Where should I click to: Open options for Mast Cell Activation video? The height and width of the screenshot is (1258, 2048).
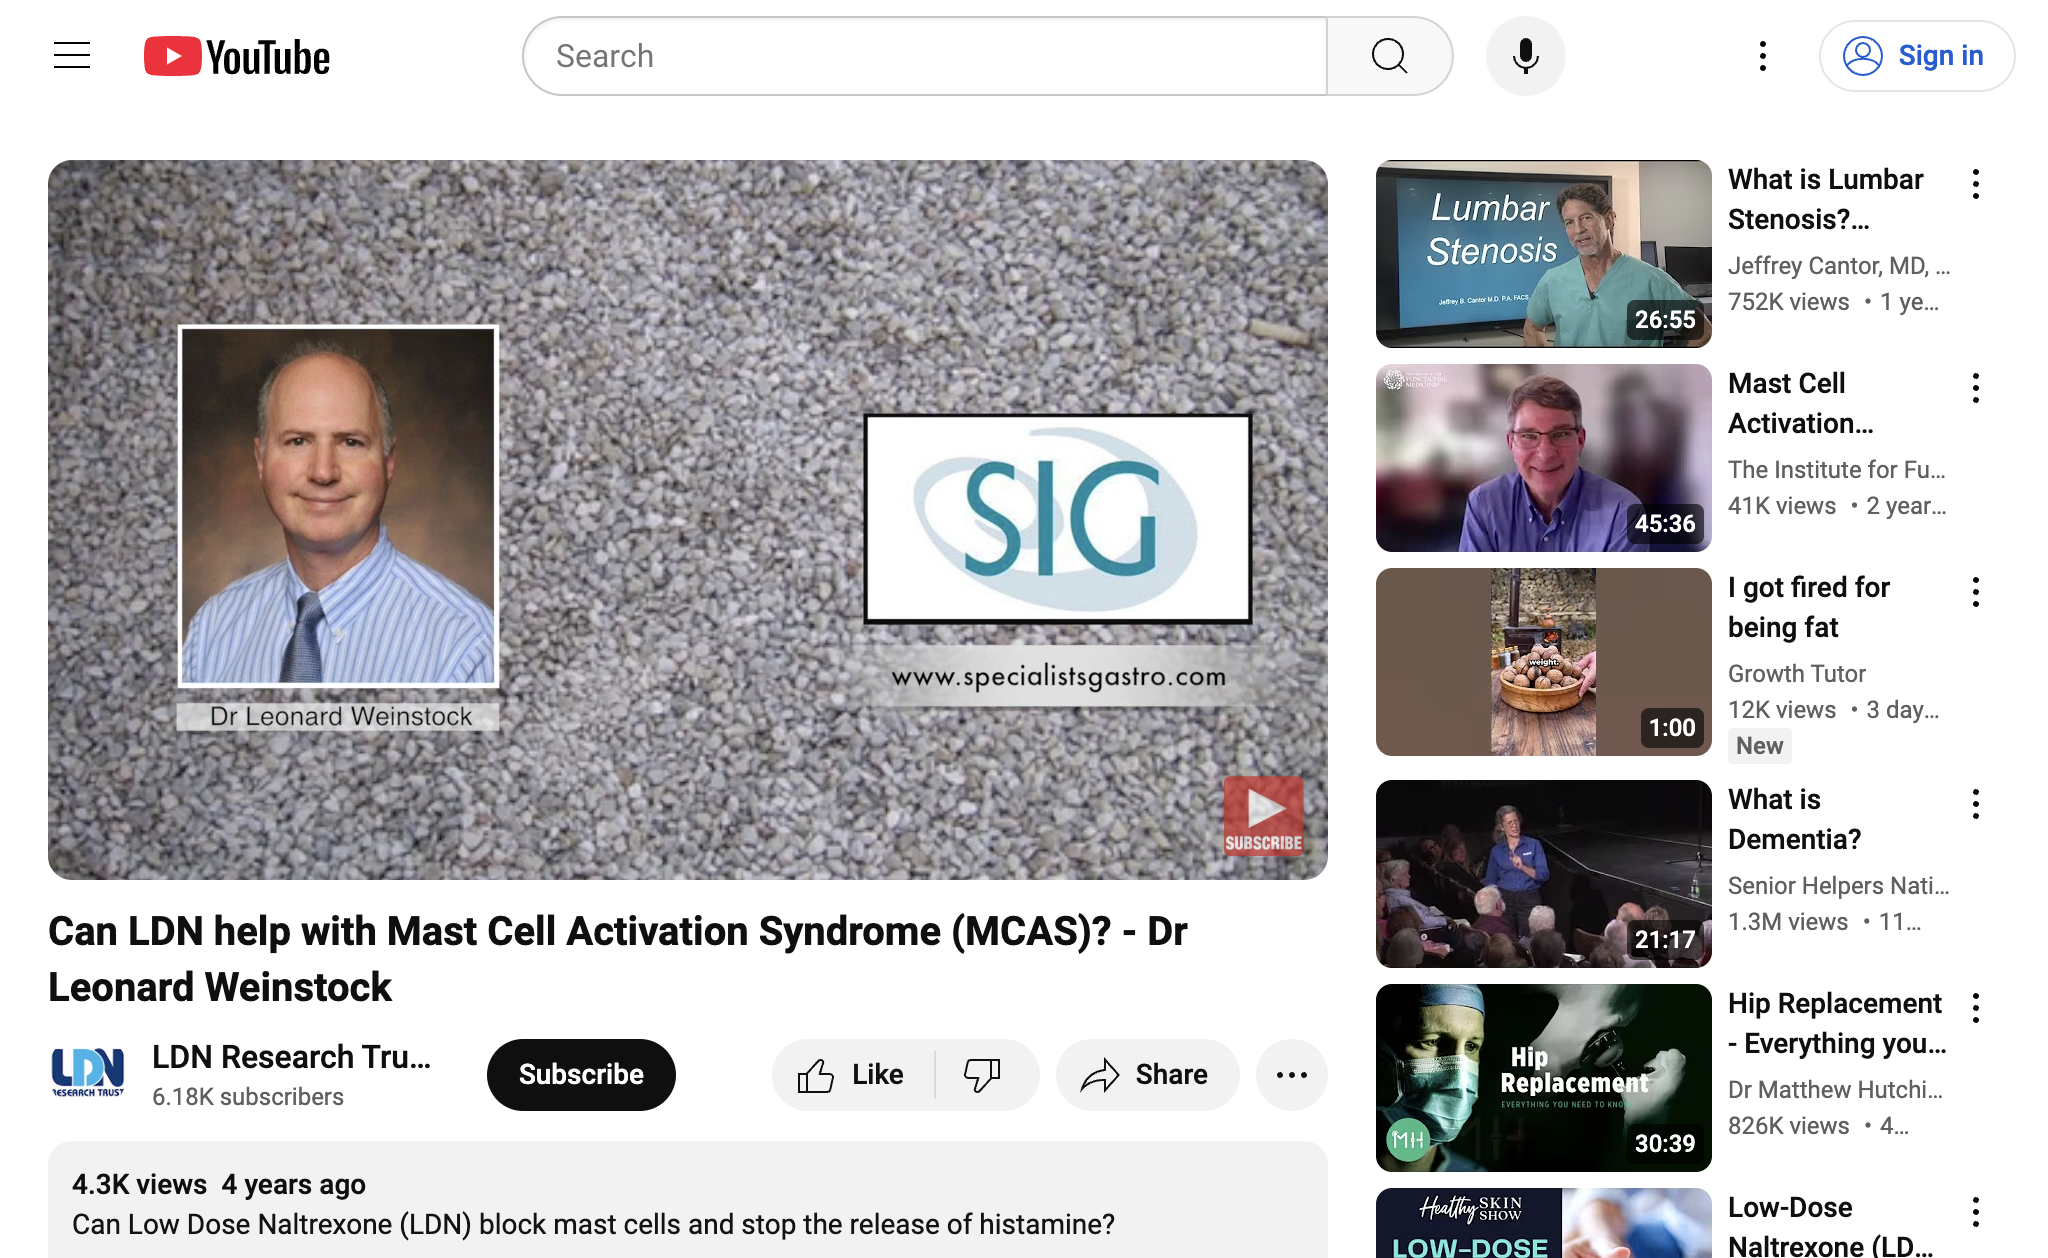point(1976,388)
